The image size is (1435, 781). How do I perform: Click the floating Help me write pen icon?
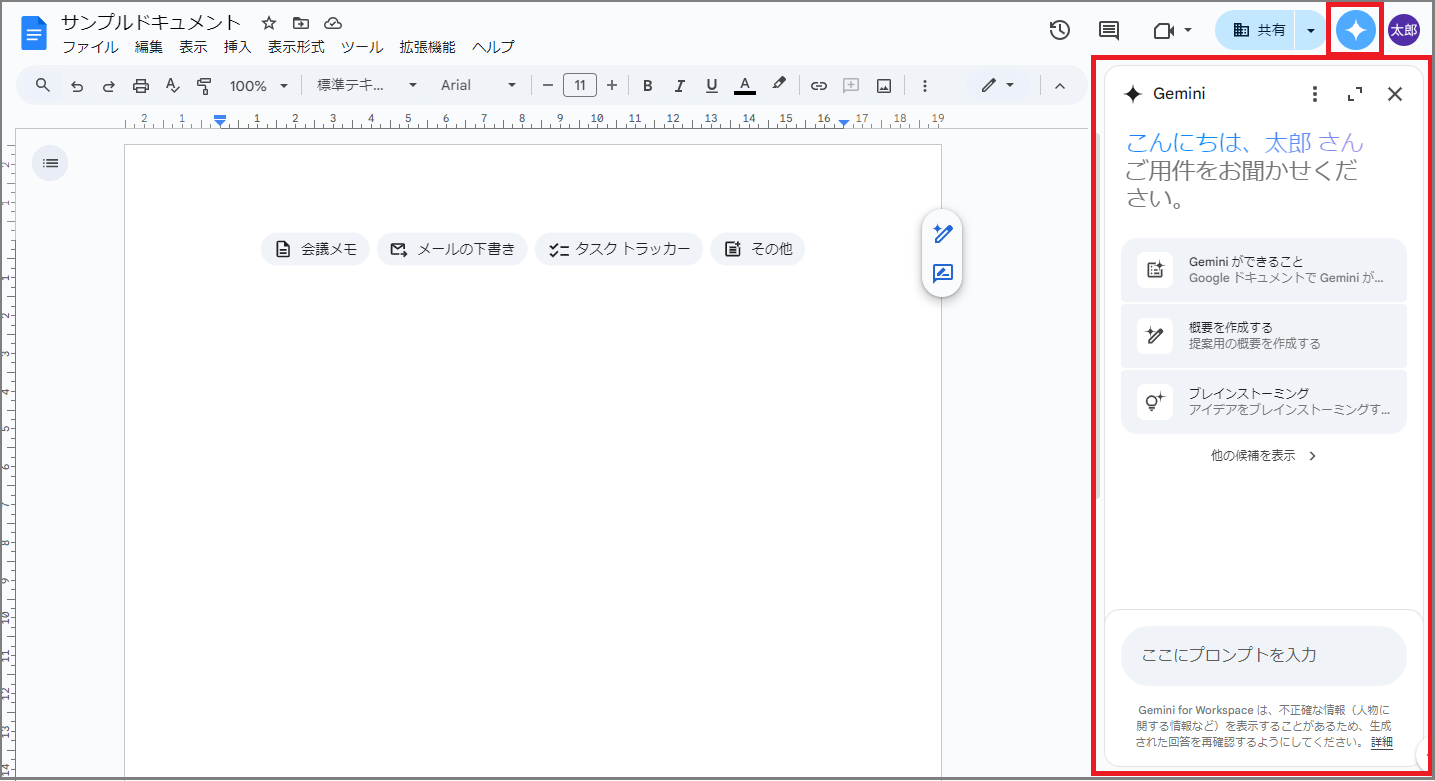(942, 234)
